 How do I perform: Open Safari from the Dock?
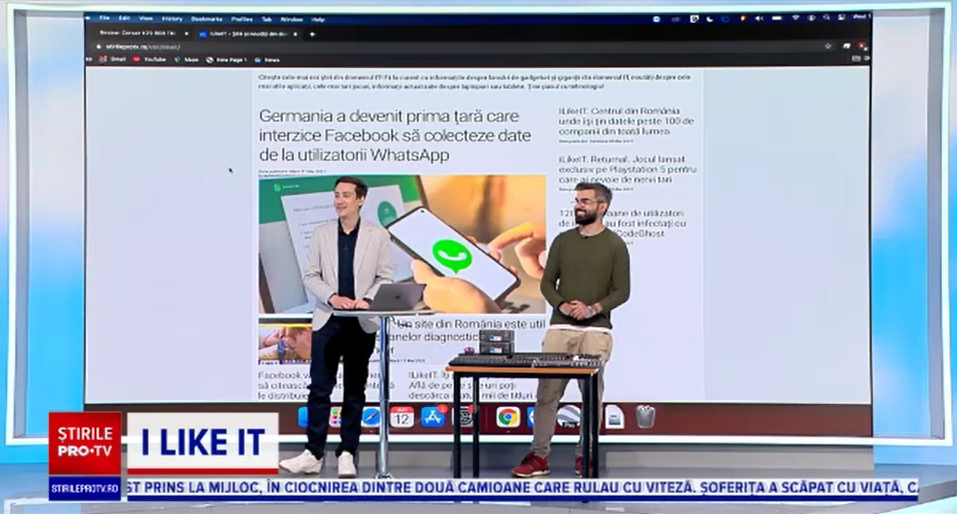coord(370,417)
